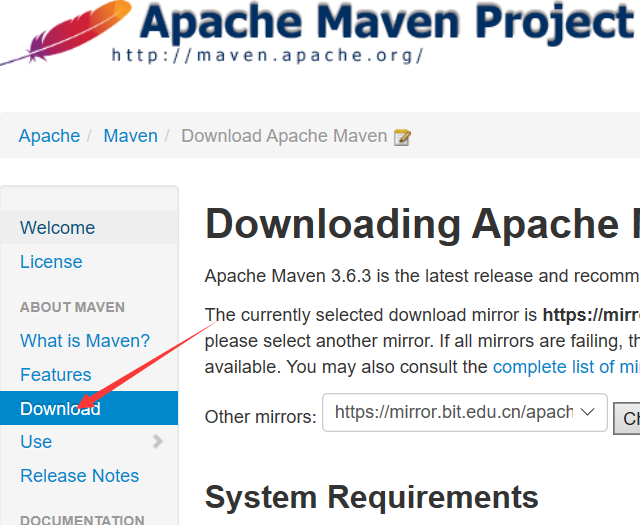640x525 pixels.
Task: Click the Apache Maven 3.6.3 release sentence
Action: point(422,276)
